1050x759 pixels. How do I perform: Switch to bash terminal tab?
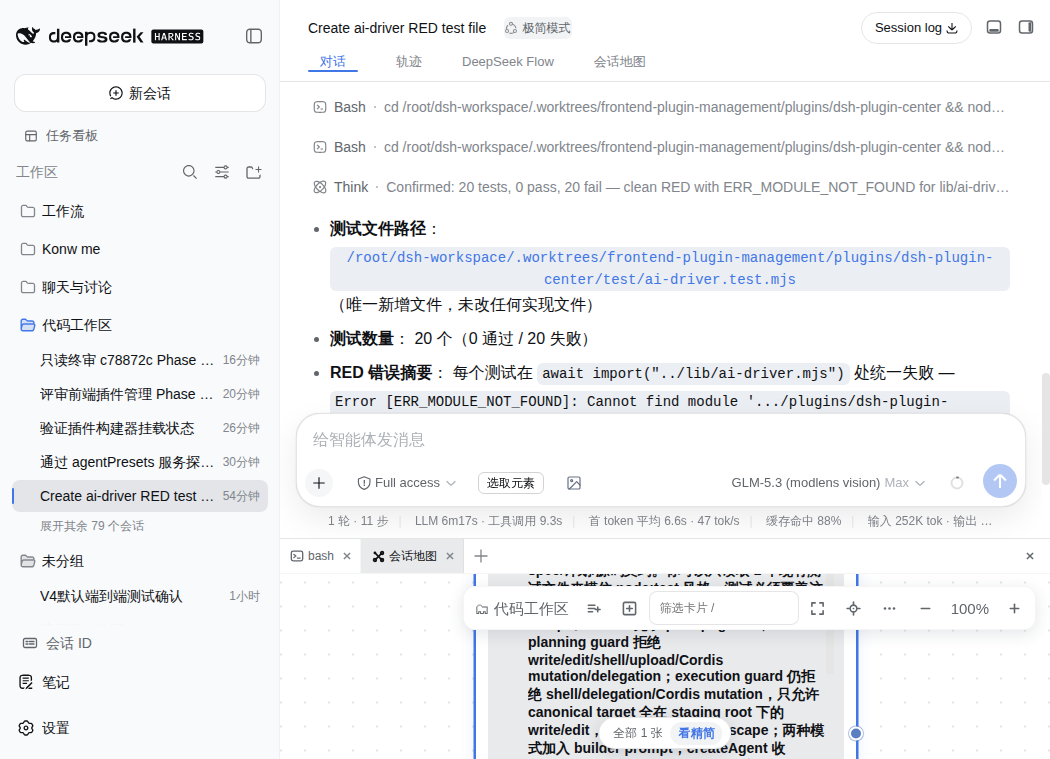[313, 556]
